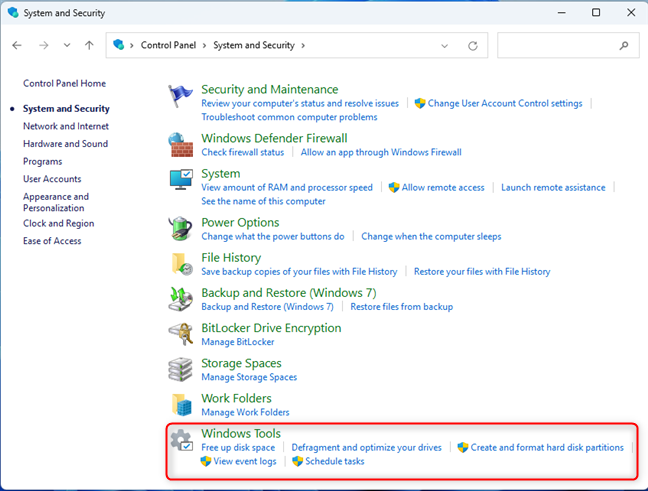Open the recent locations dropdown arrow
648x491 pixels.
[x=67, y=46]
